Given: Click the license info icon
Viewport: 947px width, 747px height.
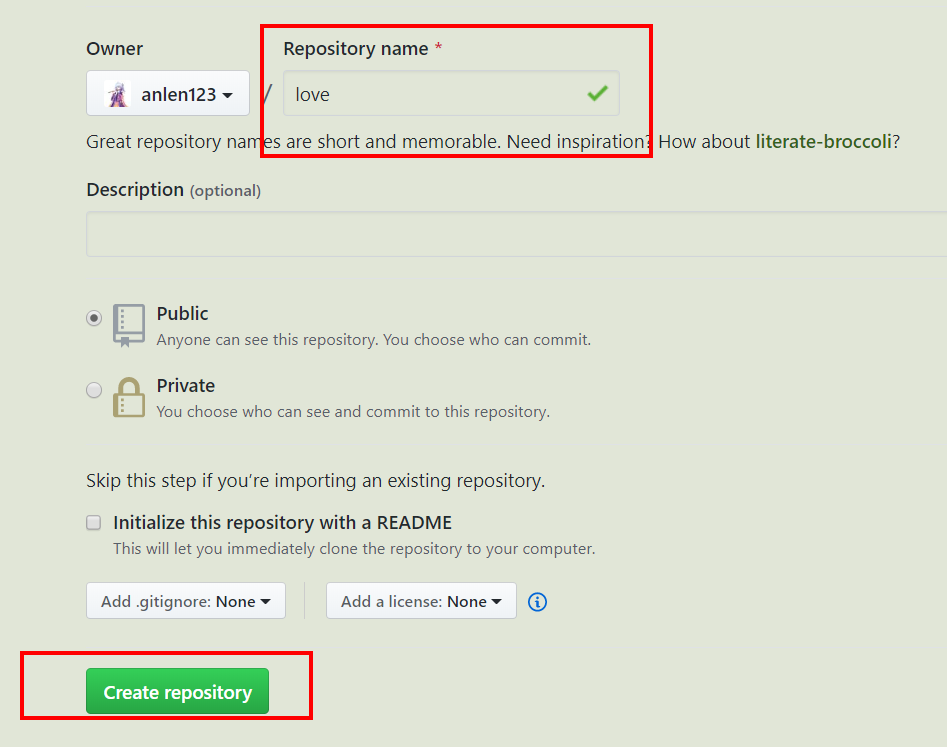Looking at the screenshot, I should pyautogui.click(x=537, y=602).
